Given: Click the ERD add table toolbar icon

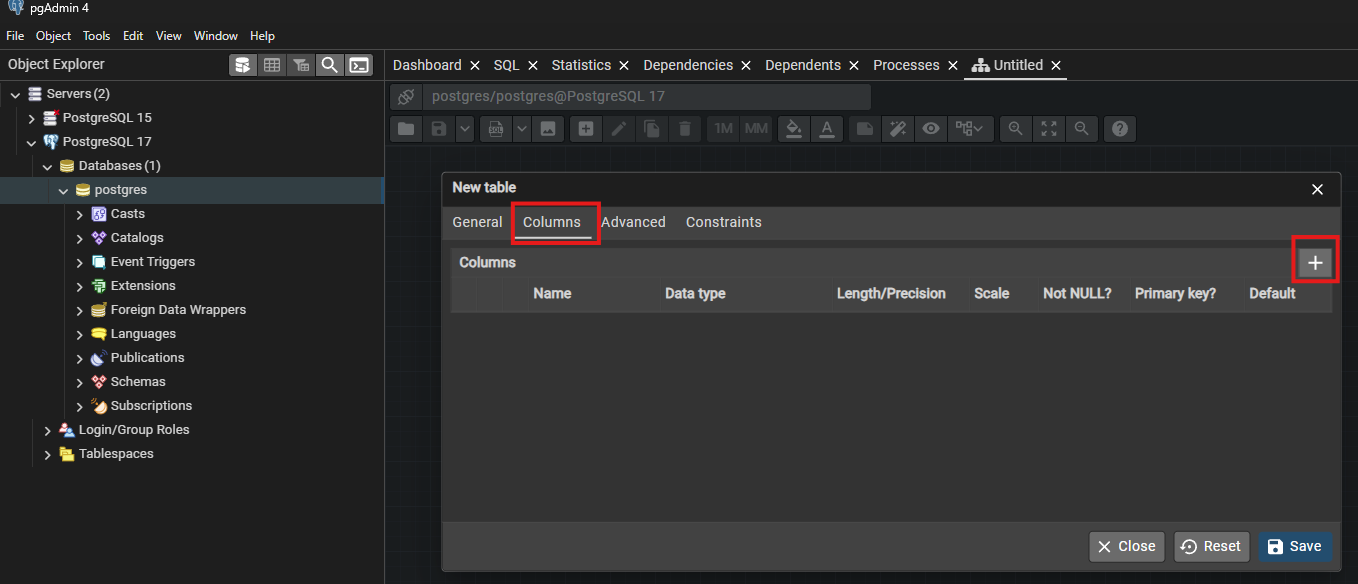Looking at the screenshot, I should [586, 128].
